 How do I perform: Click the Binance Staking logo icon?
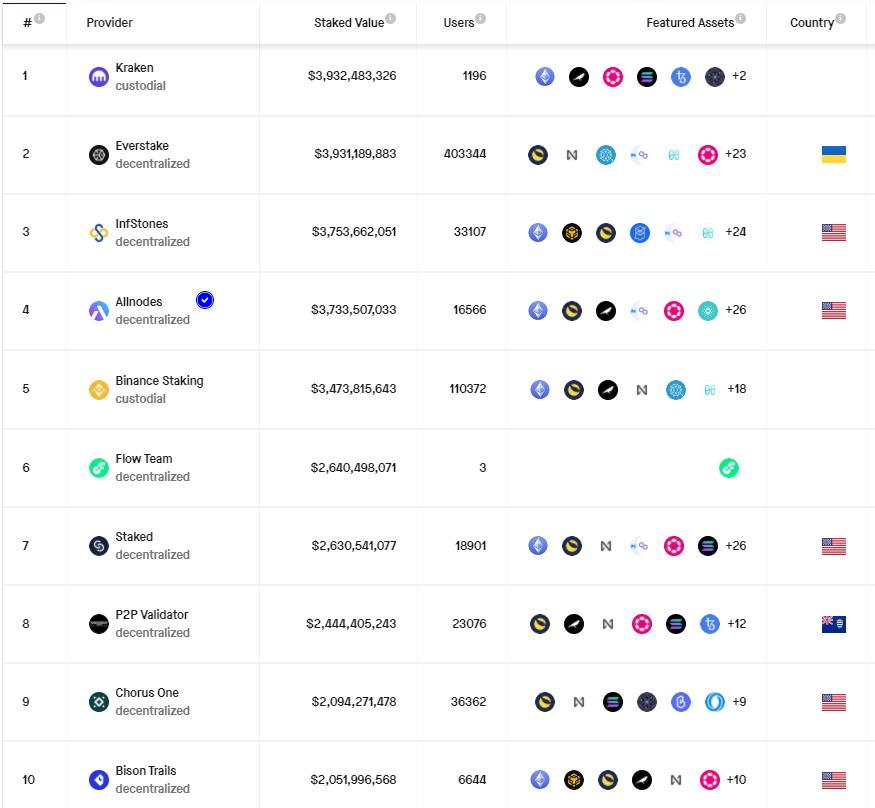click(x=99, y=390)
